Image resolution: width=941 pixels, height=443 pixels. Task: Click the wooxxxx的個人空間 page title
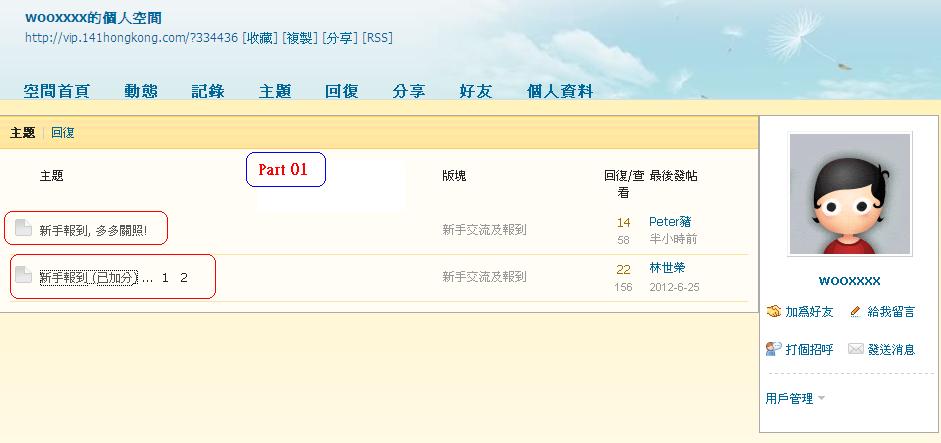click(x=94, y=17)
